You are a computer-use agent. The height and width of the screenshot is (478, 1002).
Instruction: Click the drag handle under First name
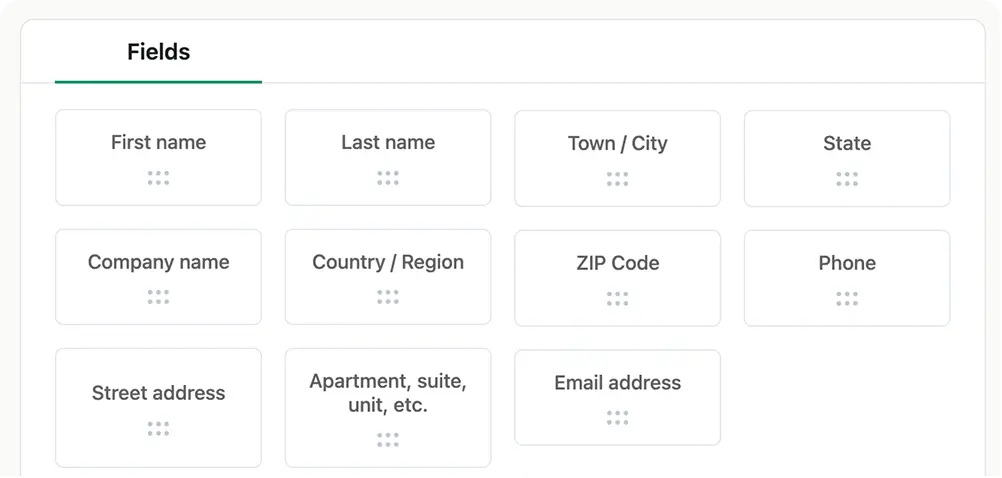tap(158, 178)
